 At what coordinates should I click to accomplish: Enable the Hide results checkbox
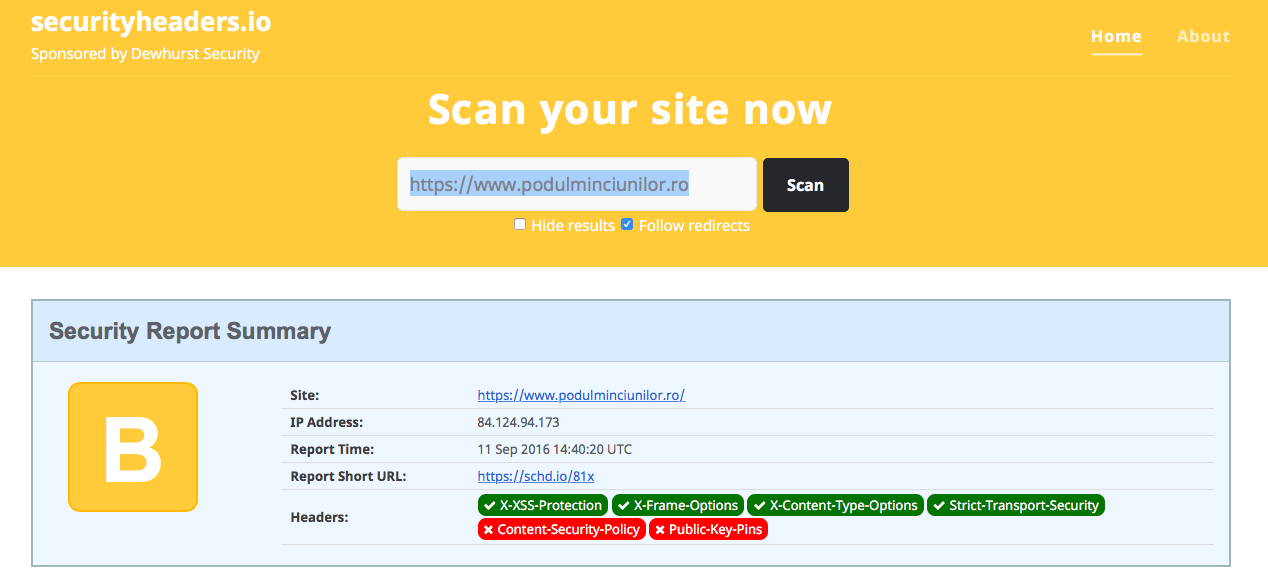click(x=520, y=225)
